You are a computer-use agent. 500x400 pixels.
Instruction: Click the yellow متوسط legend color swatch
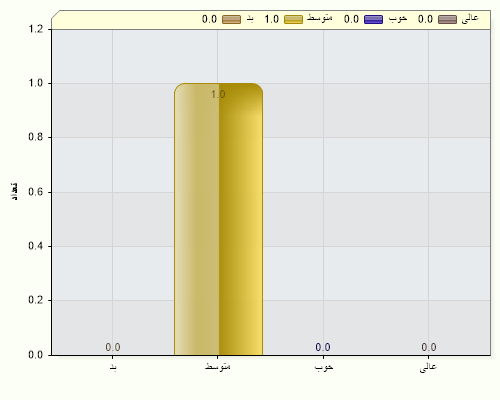point(293,19)
